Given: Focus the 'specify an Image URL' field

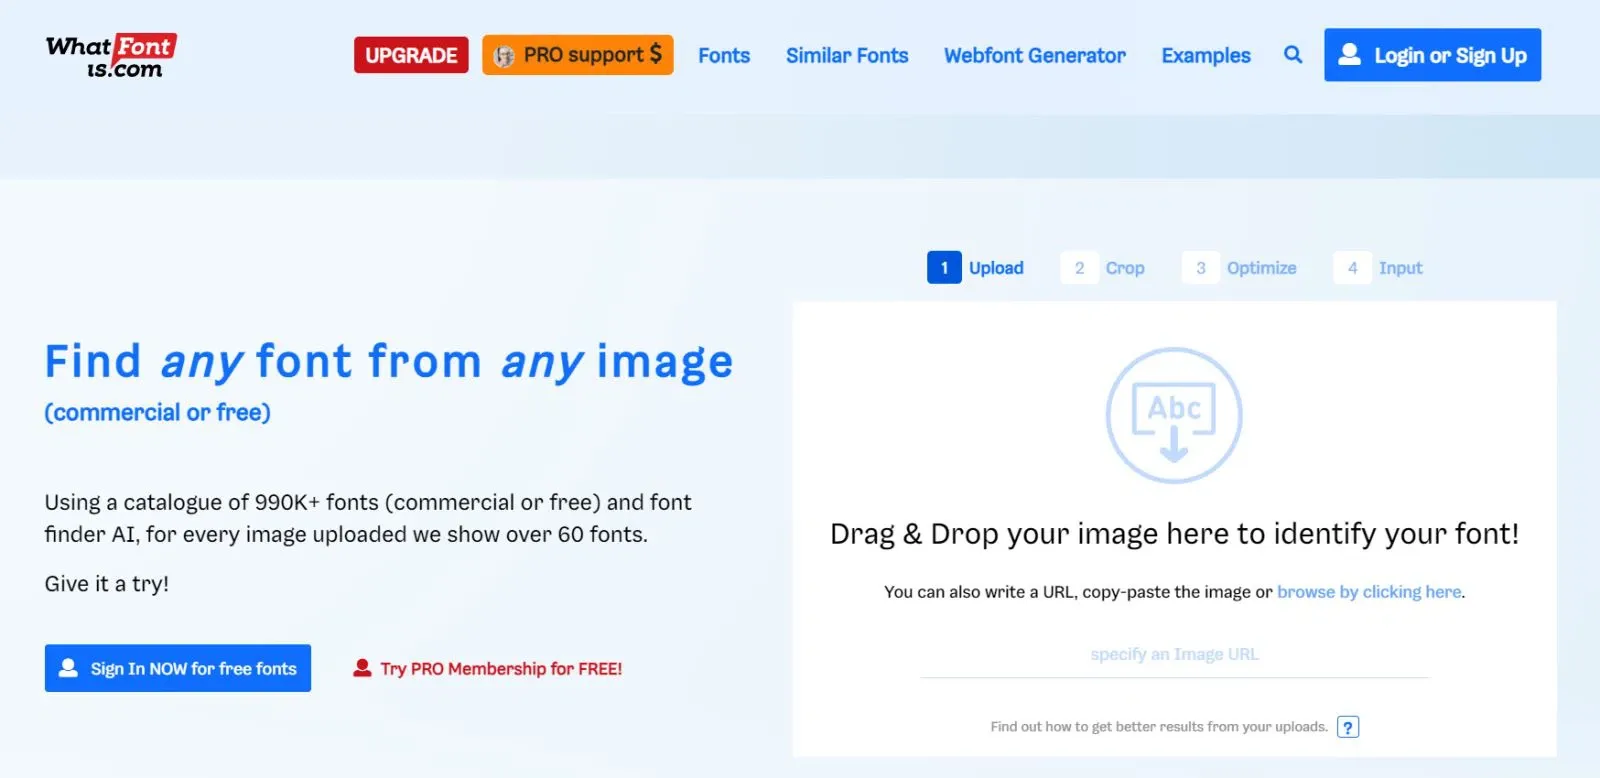Looking at the screenshot, I should pyautogui.click(x=1174, y=655).
